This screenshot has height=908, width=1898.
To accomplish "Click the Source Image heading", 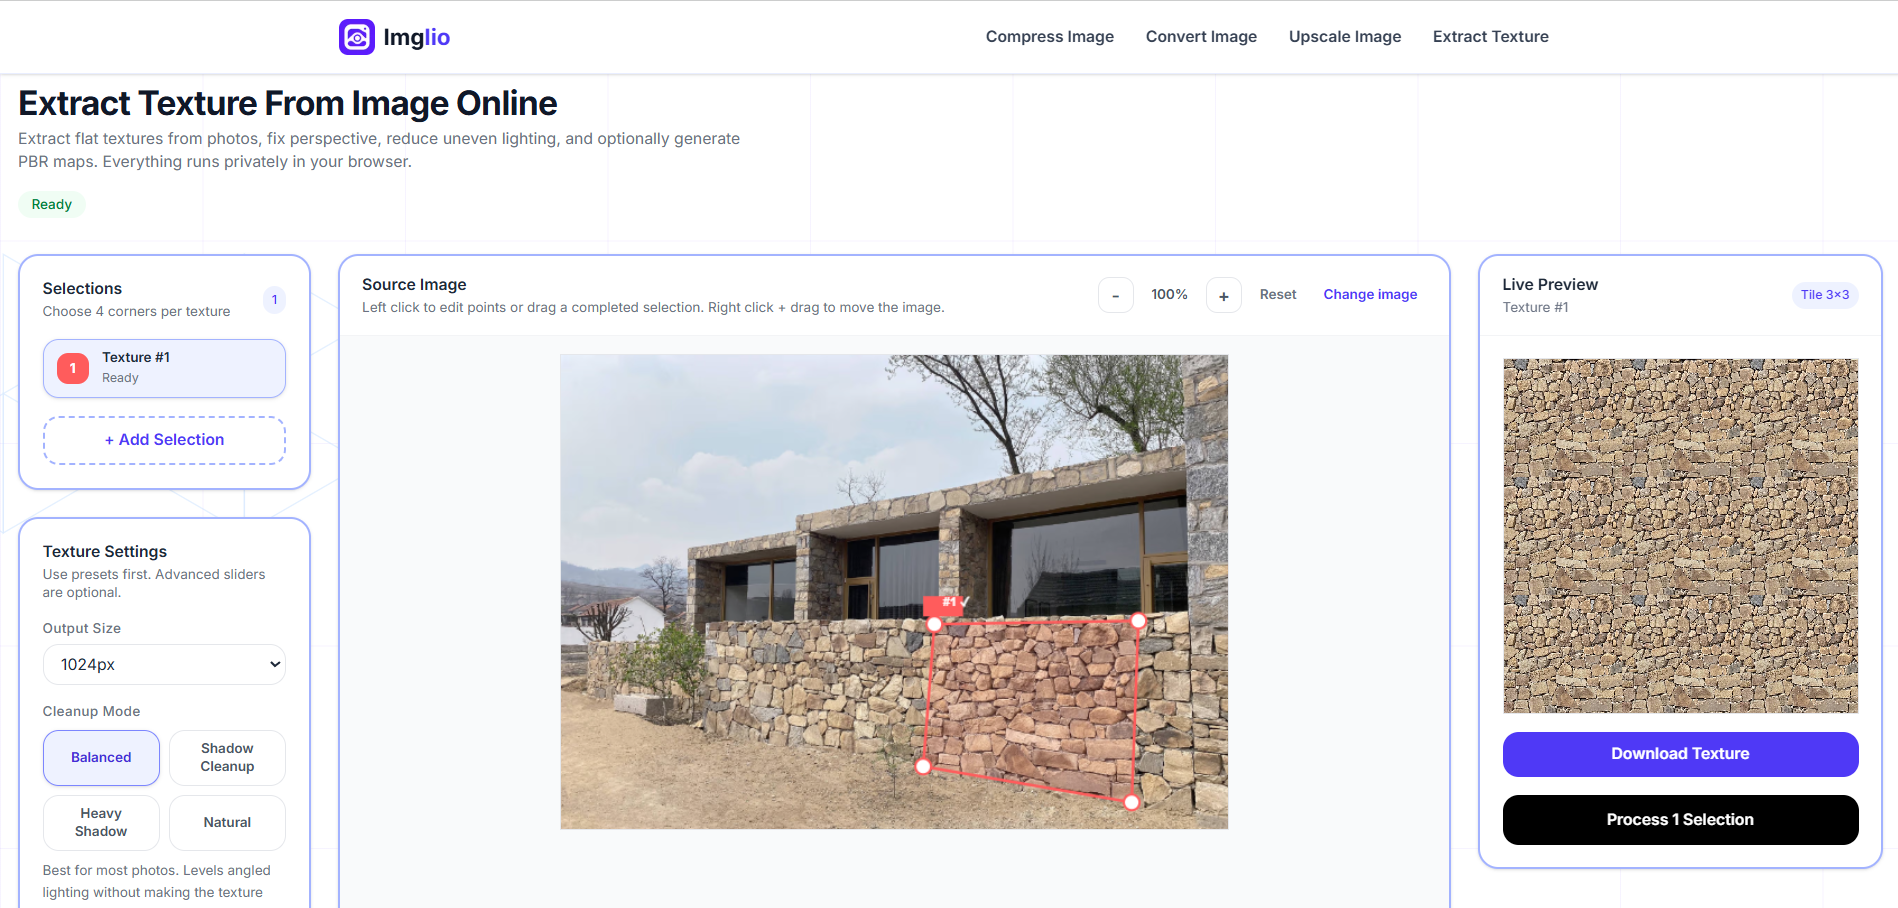I will 414,285.
